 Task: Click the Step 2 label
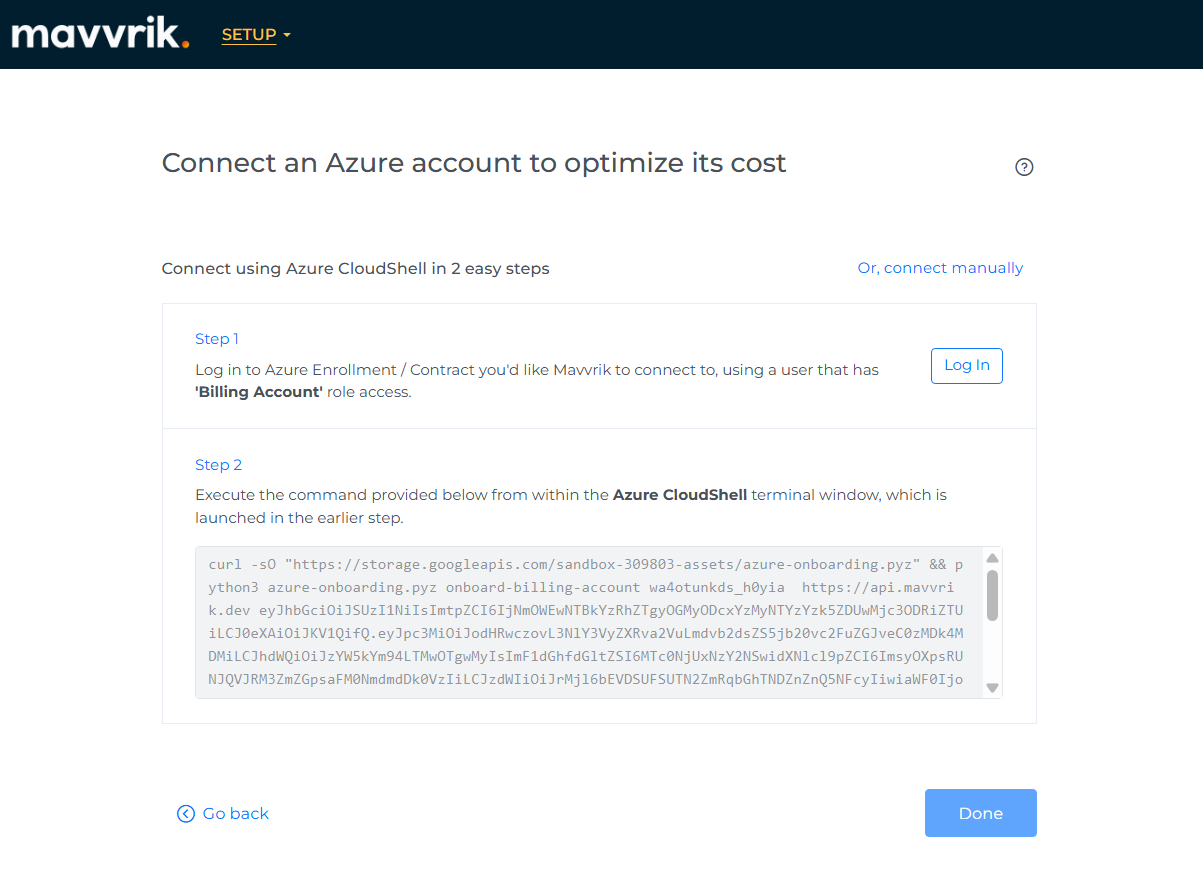[219, 465]
